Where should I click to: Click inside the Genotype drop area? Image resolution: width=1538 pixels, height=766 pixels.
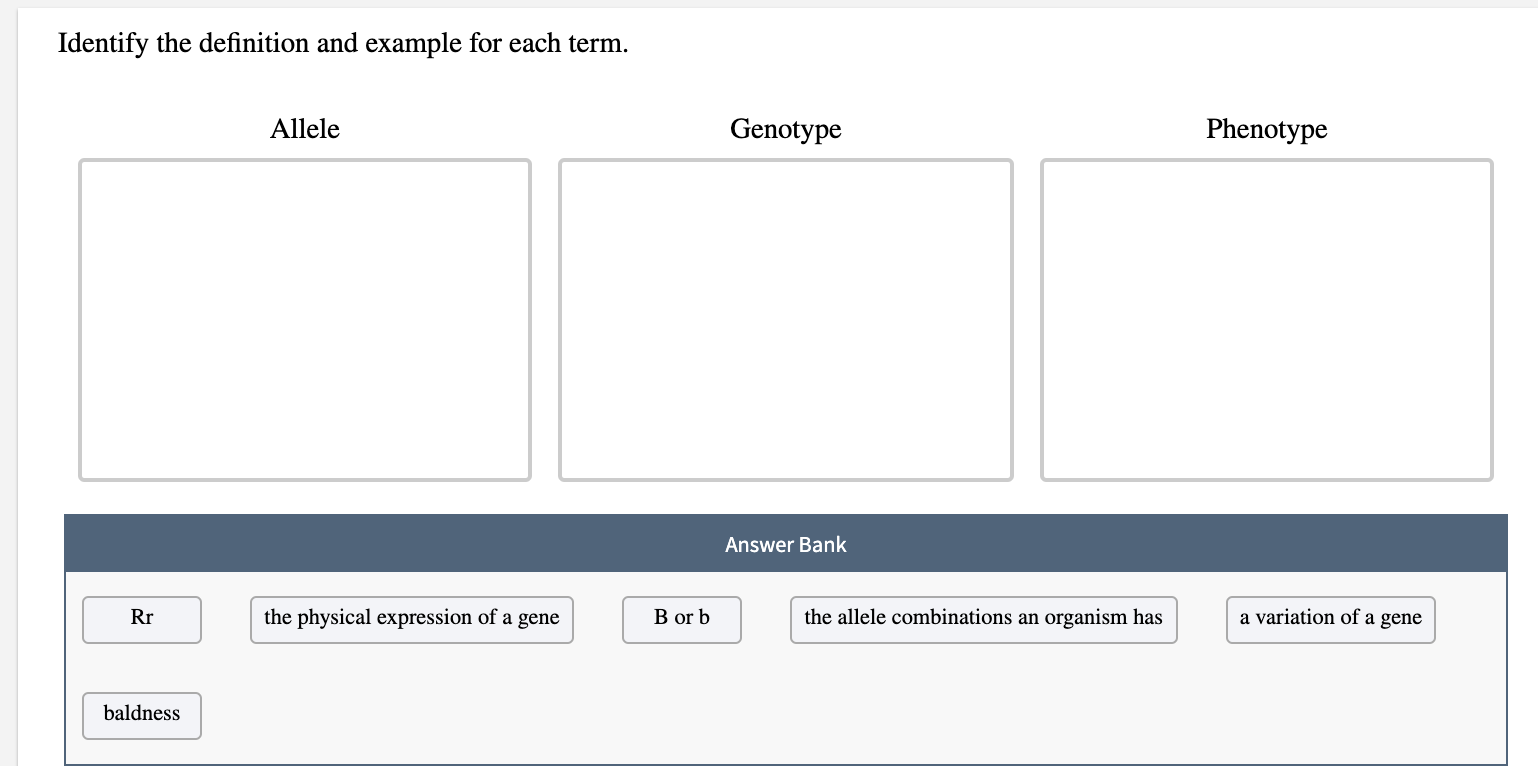[786, 318]
